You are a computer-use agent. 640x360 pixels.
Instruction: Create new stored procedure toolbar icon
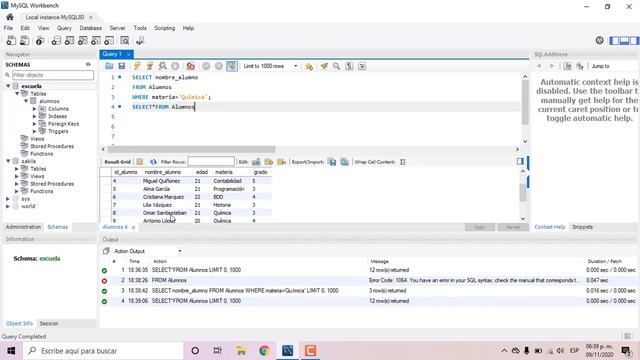pos(96,40)
